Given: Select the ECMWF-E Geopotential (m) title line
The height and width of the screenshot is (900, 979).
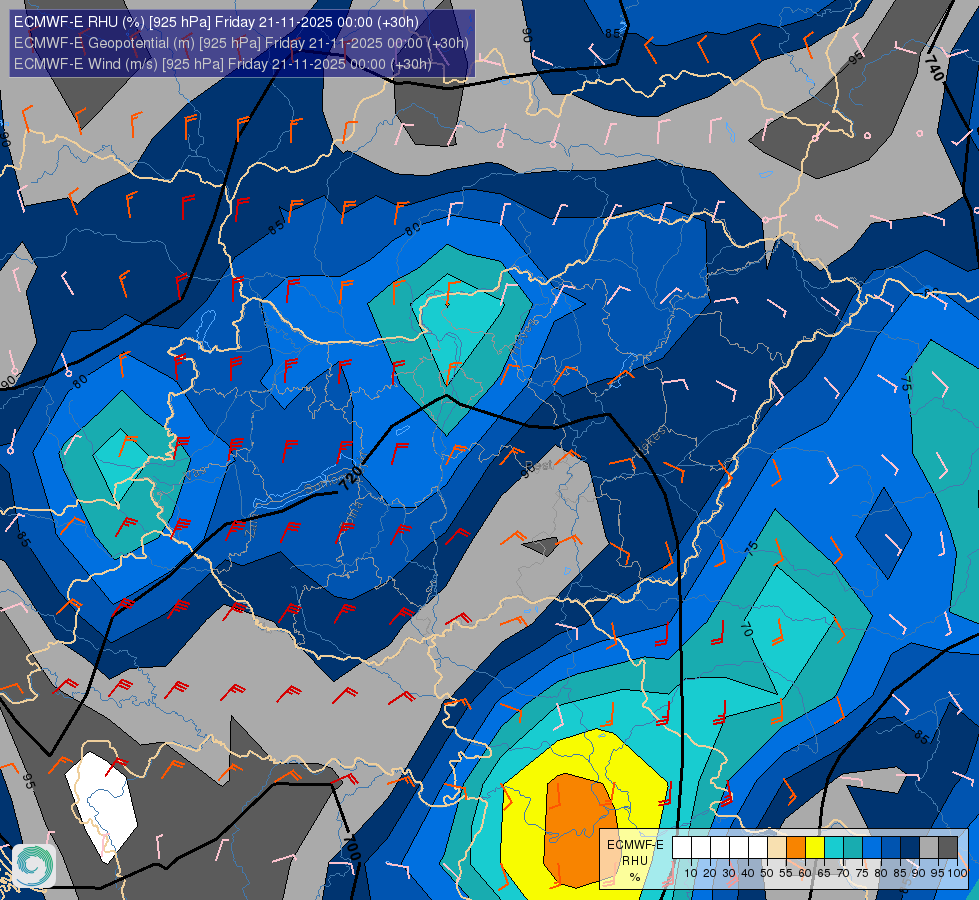Looking at the screenshot, I should coord(241,43).
